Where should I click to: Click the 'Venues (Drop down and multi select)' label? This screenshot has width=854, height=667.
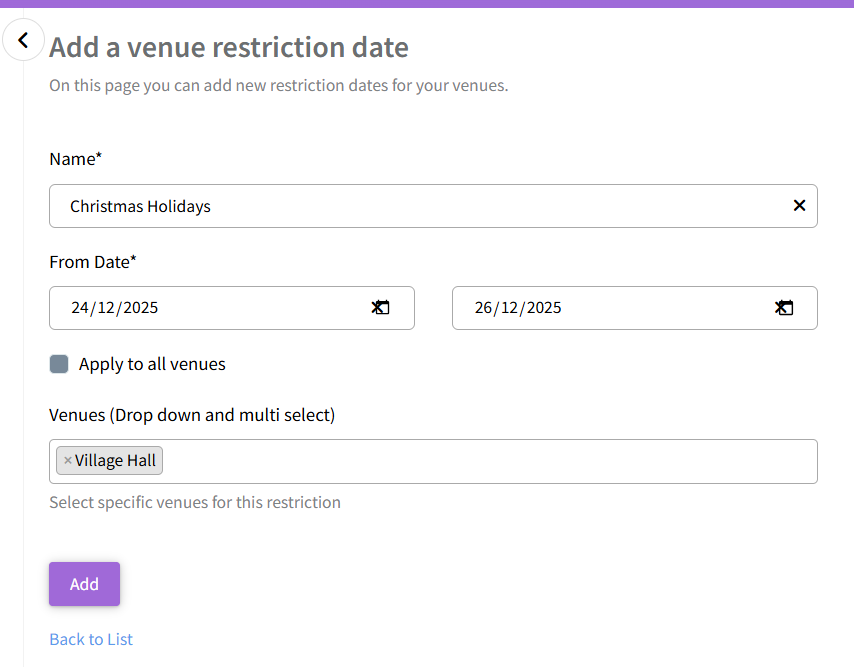(x=192, y=414)
